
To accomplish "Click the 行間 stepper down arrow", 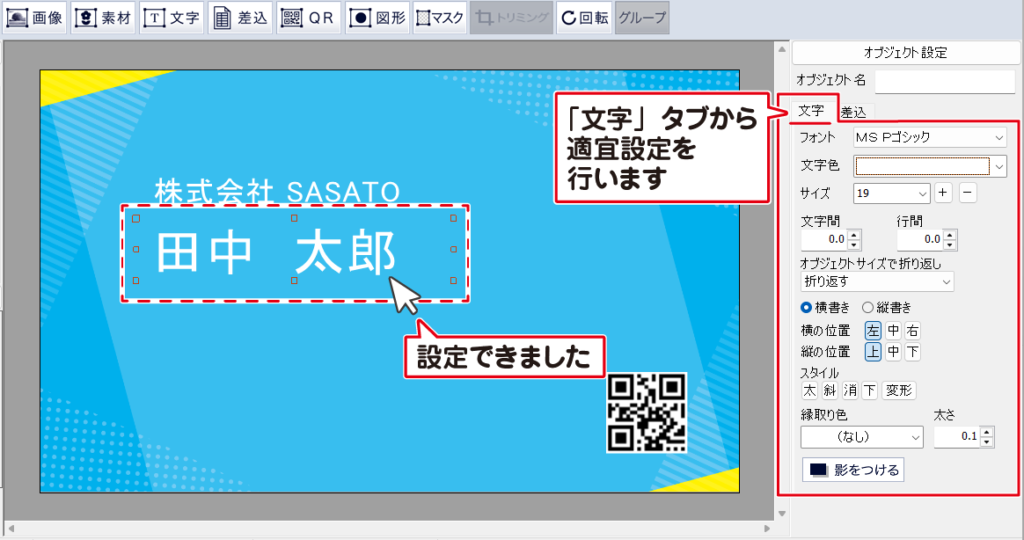I will point(950,245).
